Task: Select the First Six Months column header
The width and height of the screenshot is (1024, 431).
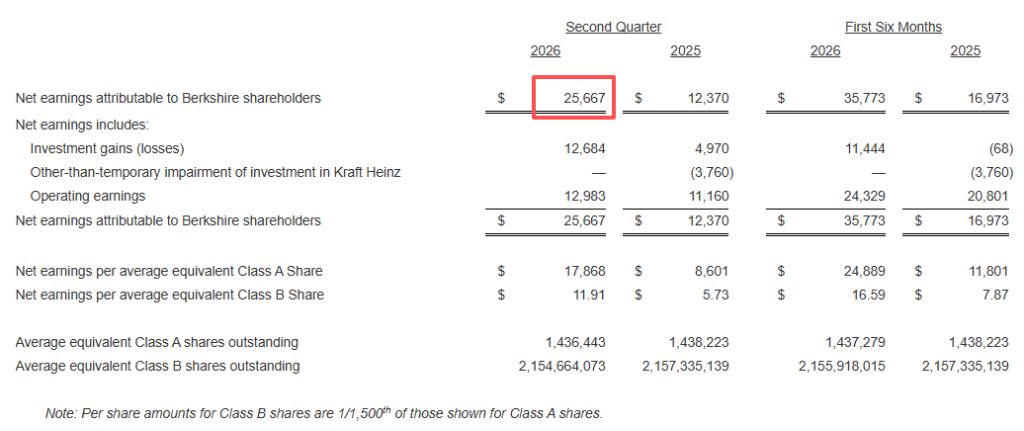Action: pos(893,27)
